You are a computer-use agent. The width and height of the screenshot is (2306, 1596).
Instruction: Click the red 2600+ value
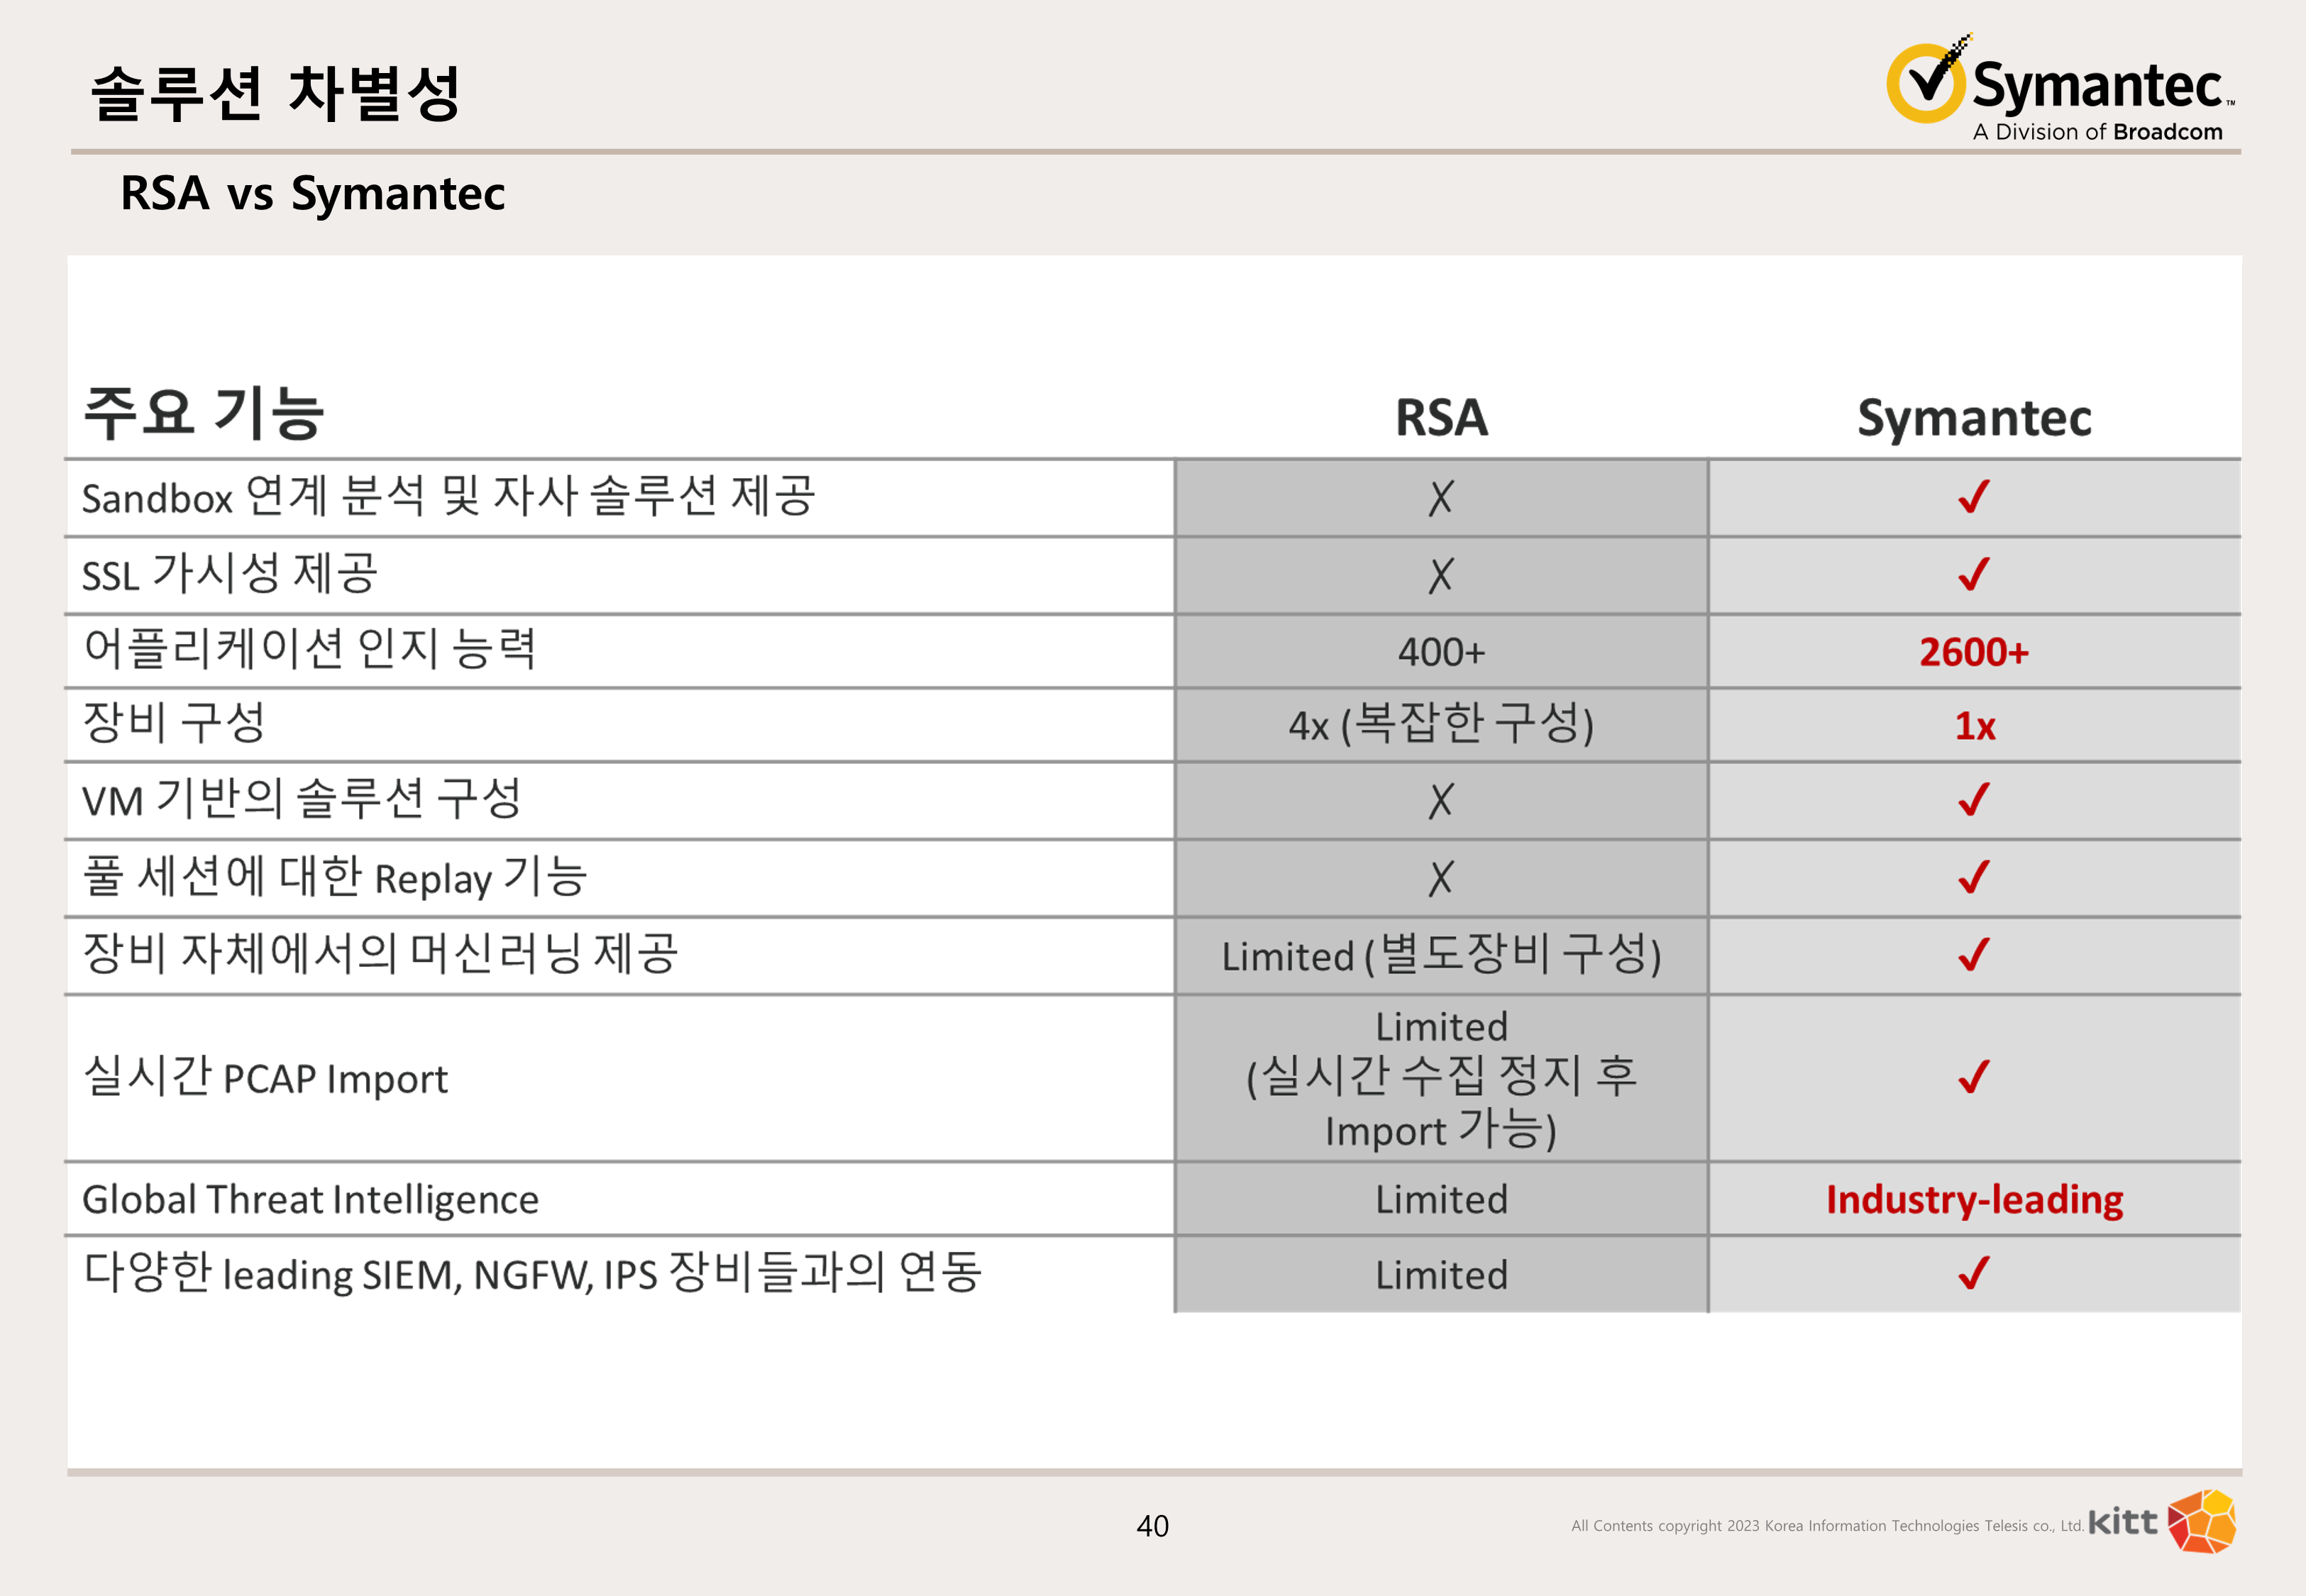click(1974, 653)
